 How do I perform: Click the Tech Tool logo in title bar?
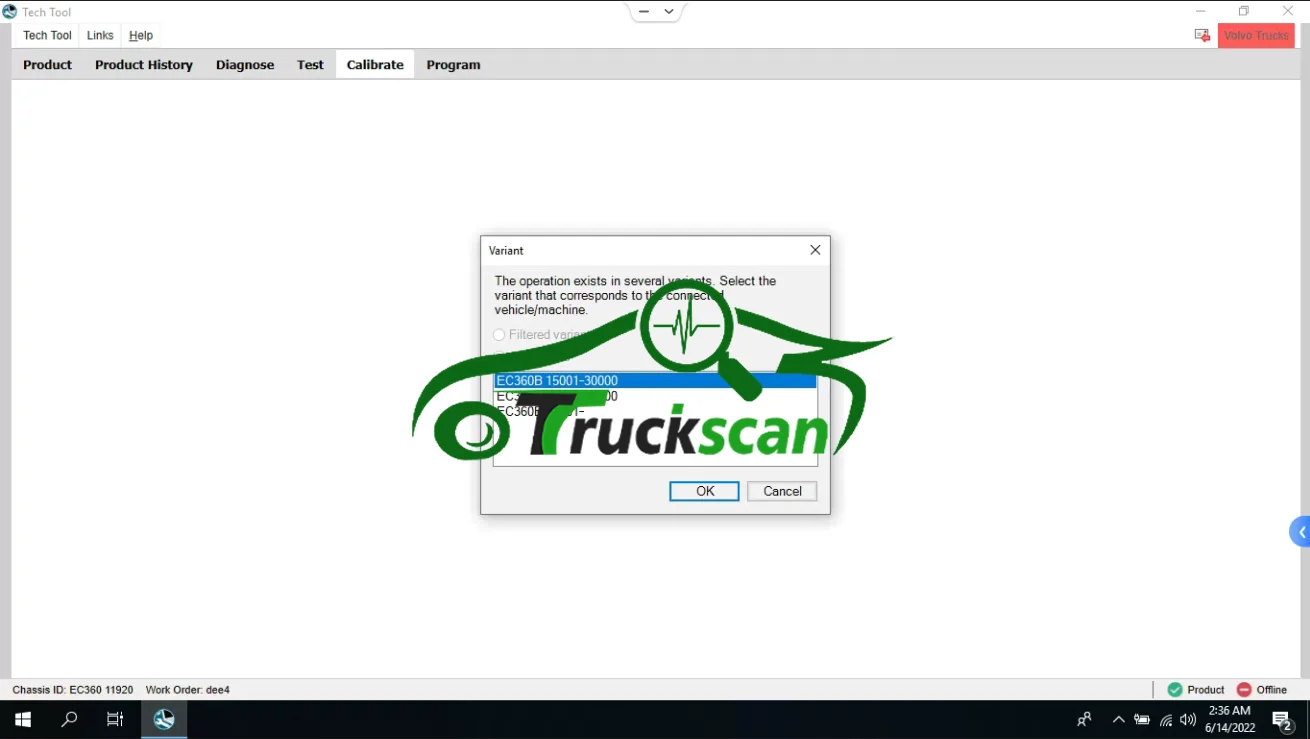coord(10,12)
